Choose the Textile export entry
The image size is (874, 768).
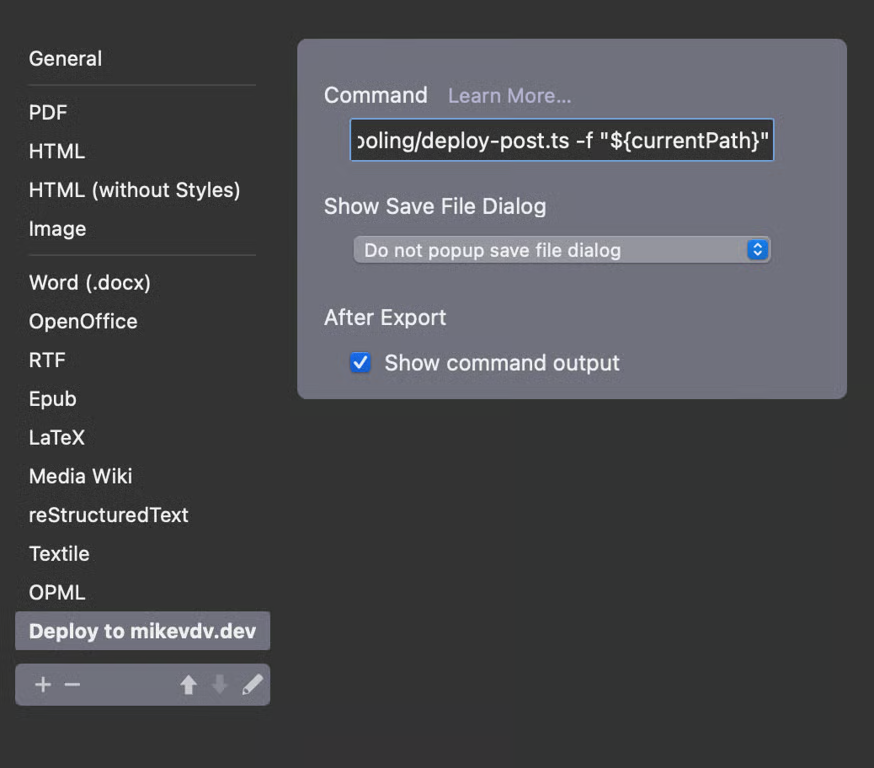coord(59,553)
